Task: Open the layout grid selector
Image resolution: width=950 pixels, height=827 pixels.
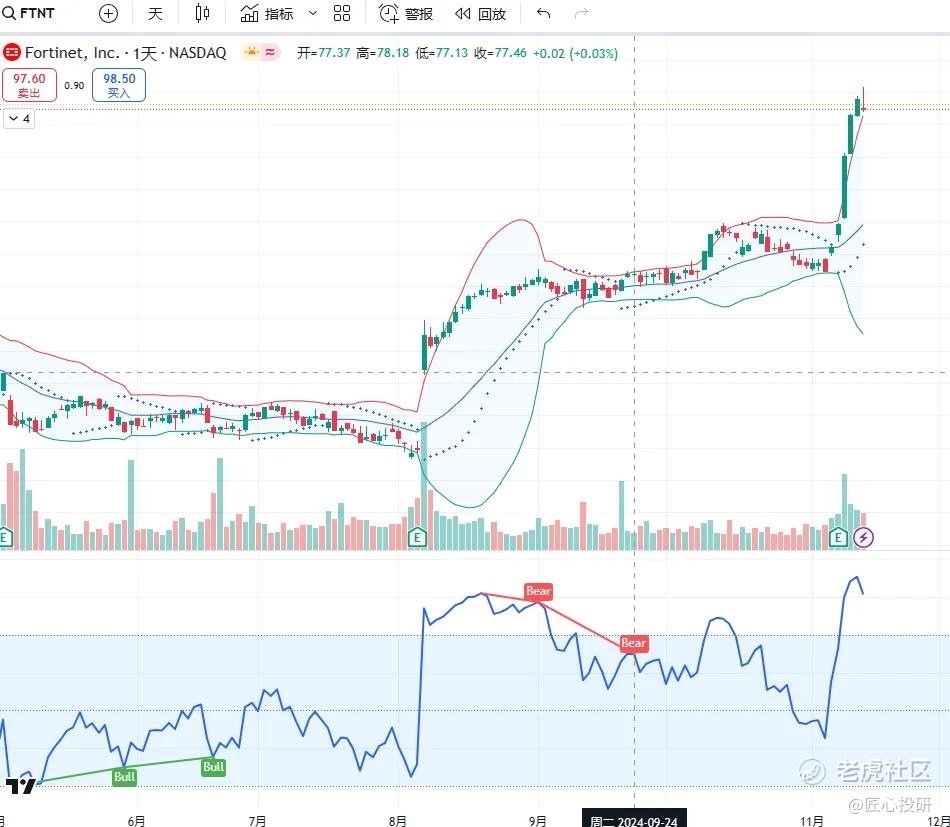Action: coord(342,14)
